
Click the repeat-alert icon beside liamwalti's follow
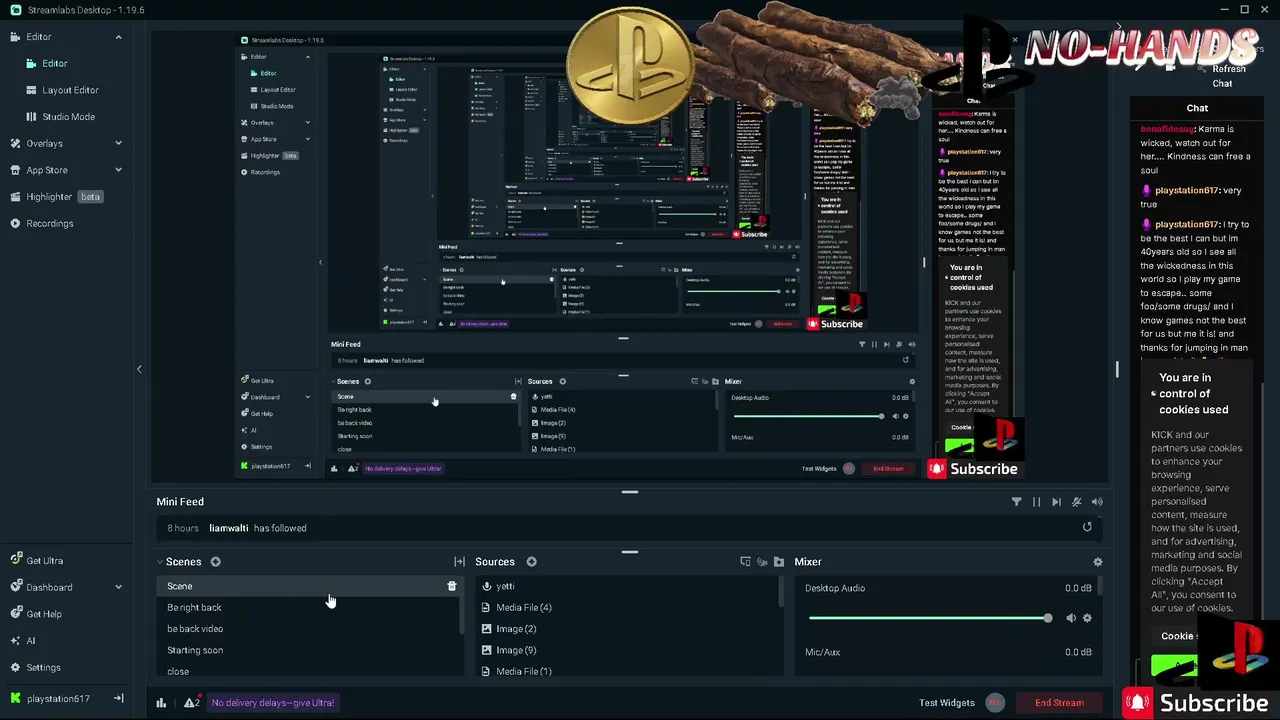[1087, 527]
